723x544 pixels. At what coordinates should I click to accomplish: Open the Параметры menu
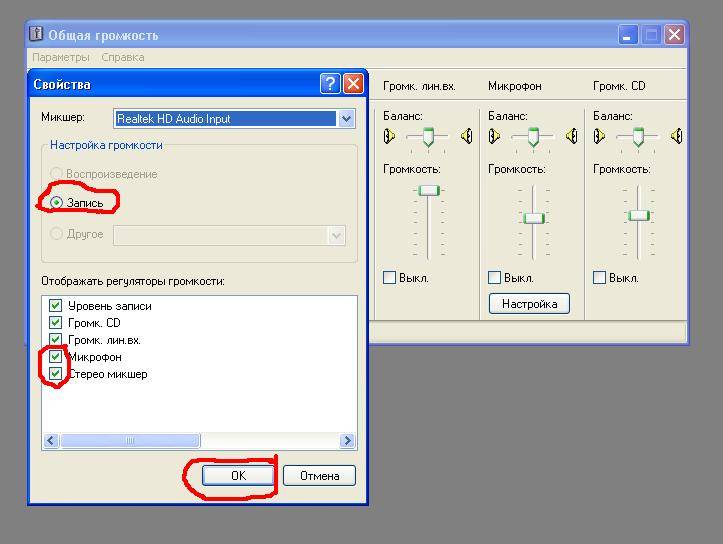(60, 57)
